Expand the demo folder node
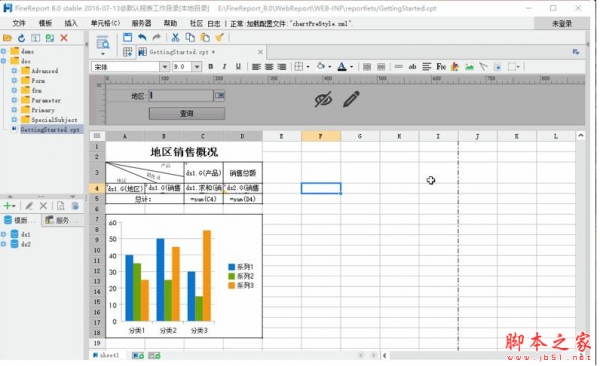The width and height of the screenshot is (600, 366). 3,51
